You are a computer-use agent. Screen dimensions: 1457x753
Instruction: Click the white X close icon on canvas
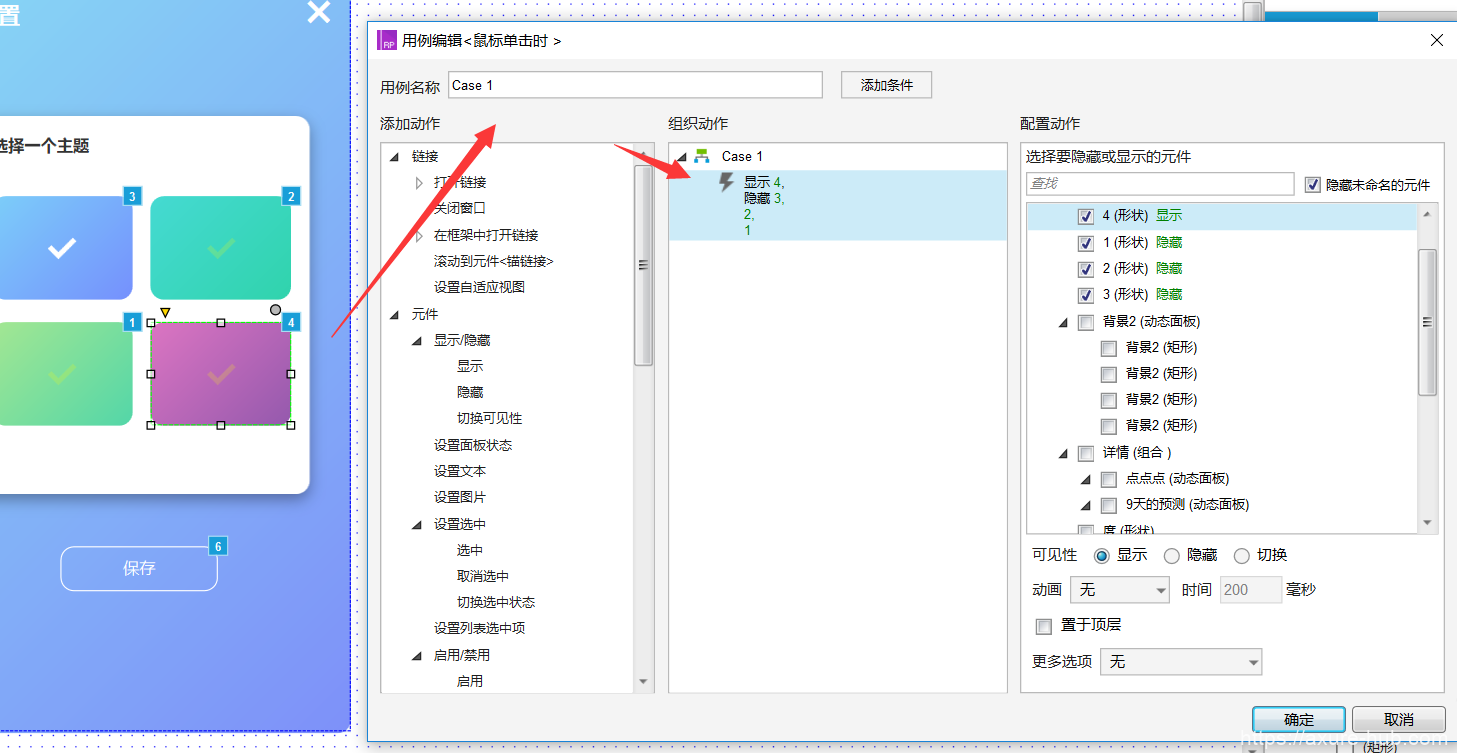tap(318, 12)
